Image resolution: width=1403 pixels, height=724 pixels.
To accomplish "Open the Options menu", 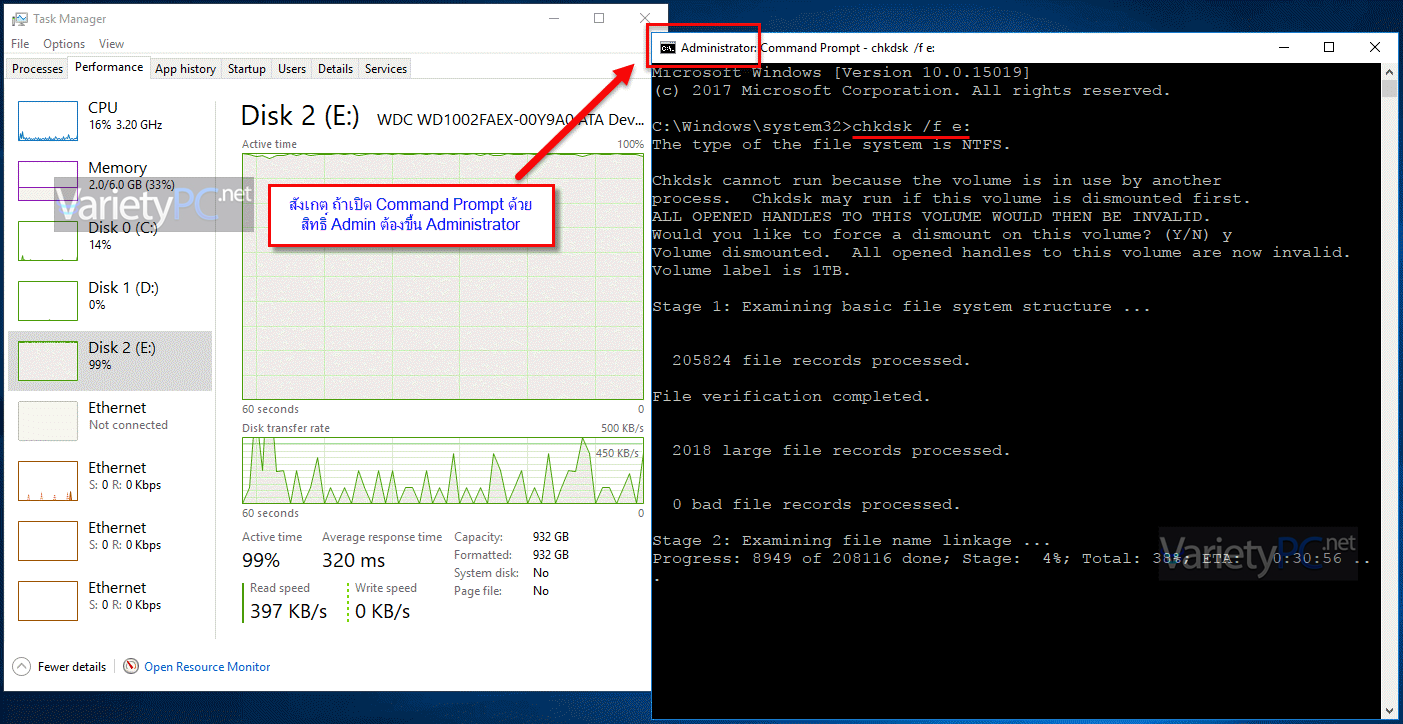I will click(x=64, y=44).
